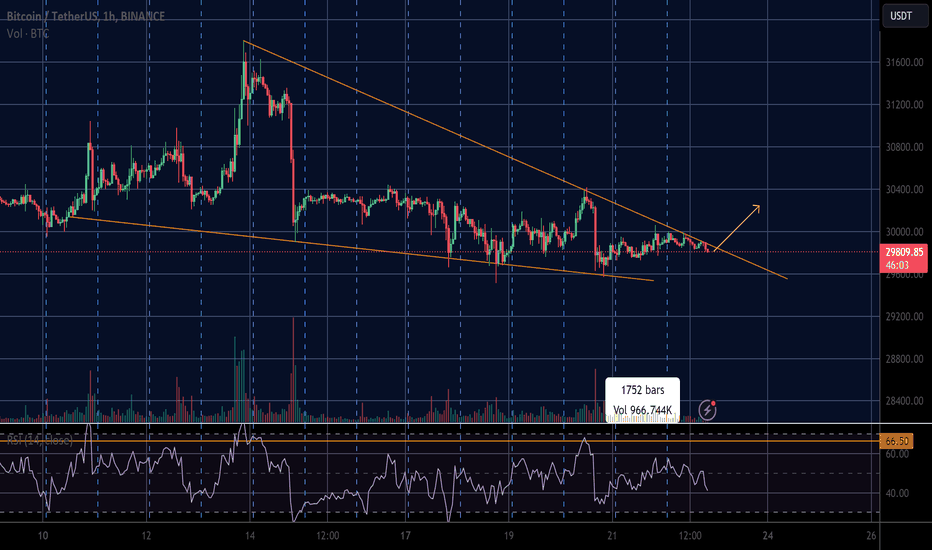The image size is (932, 550).
Task: Click the date 14 on time axis
Action: point(250,536)
